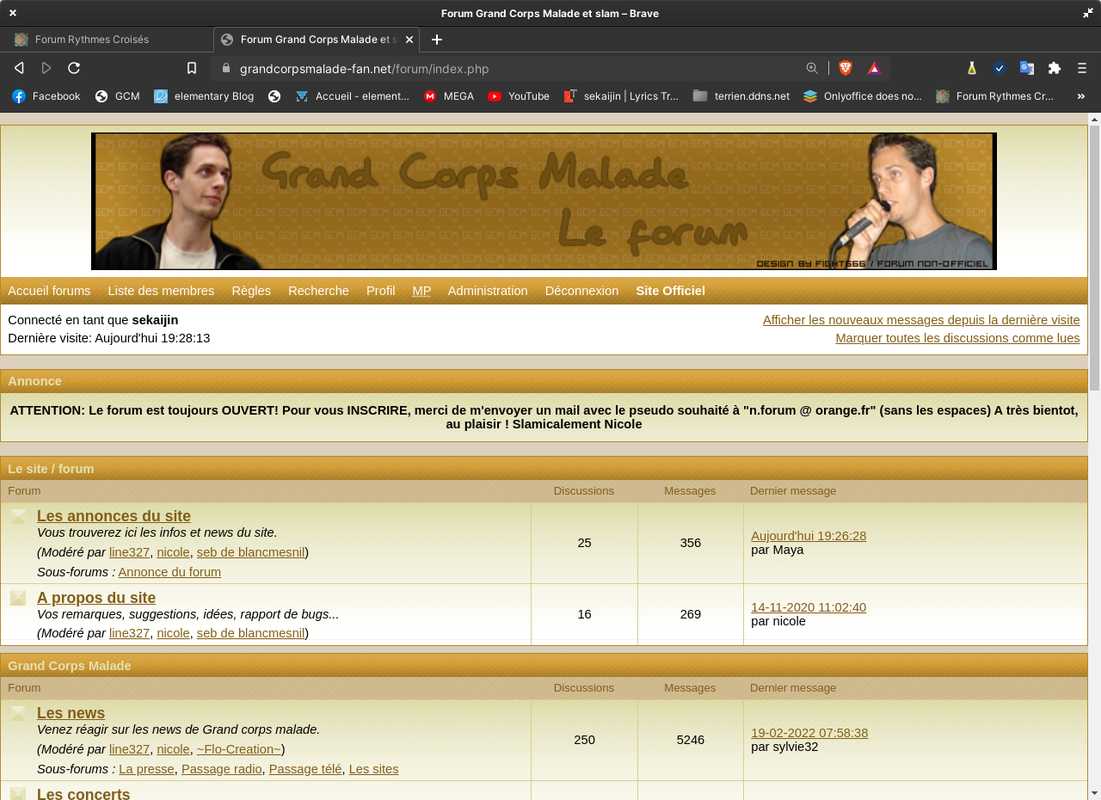Open the Administration menu item
The width and height of the screenshot is (1101, 800).
487,291
